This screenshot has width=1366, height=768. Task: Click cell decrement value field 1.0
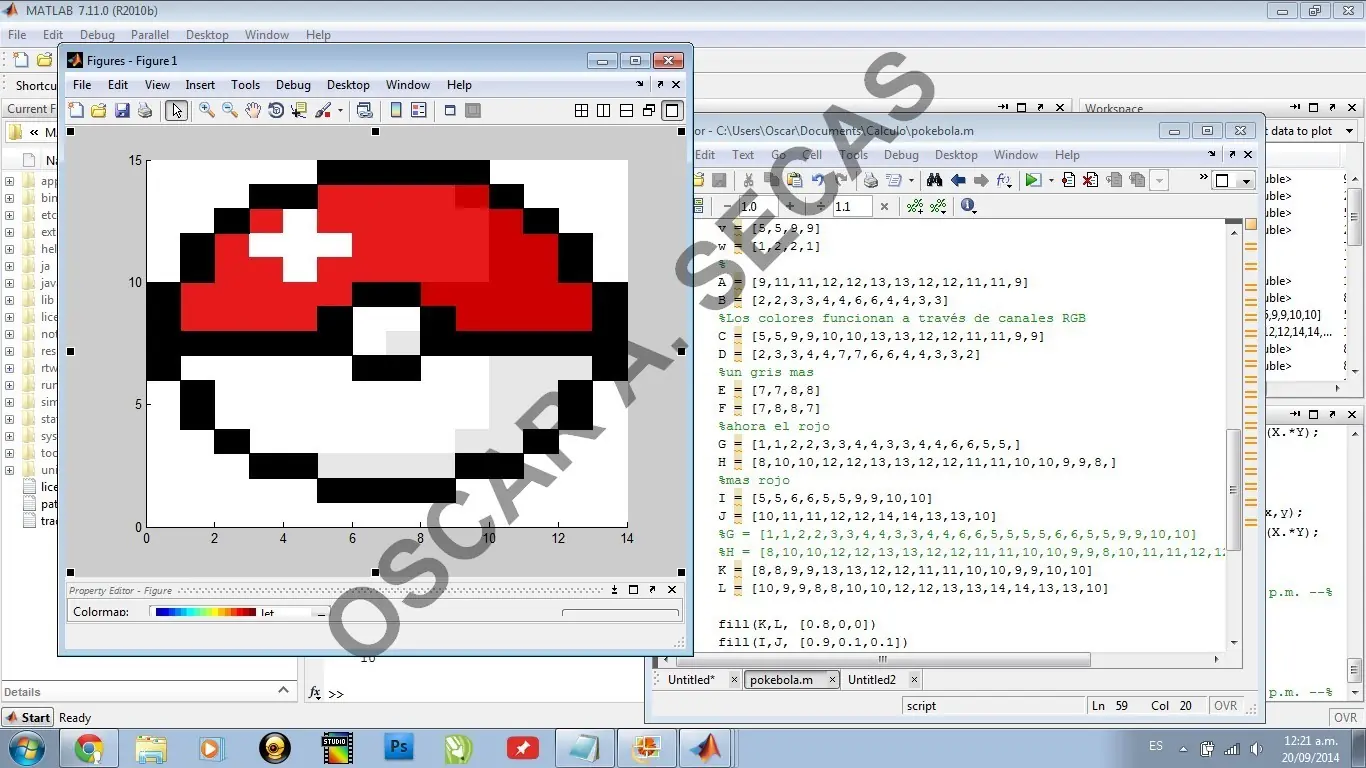[x=758, y=206]
